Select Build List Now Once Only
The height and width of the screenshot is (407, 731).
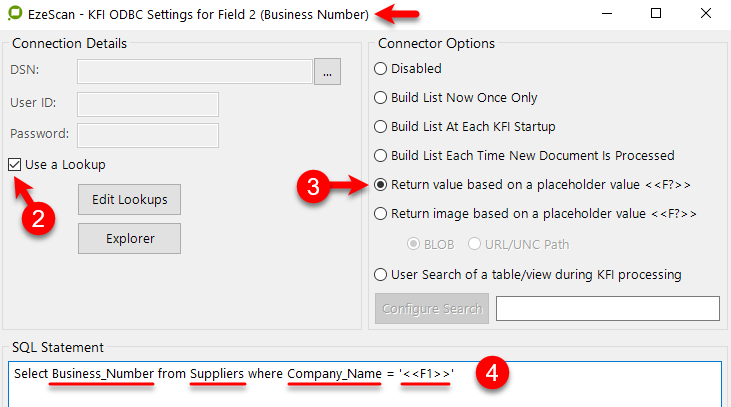(381, 98)
